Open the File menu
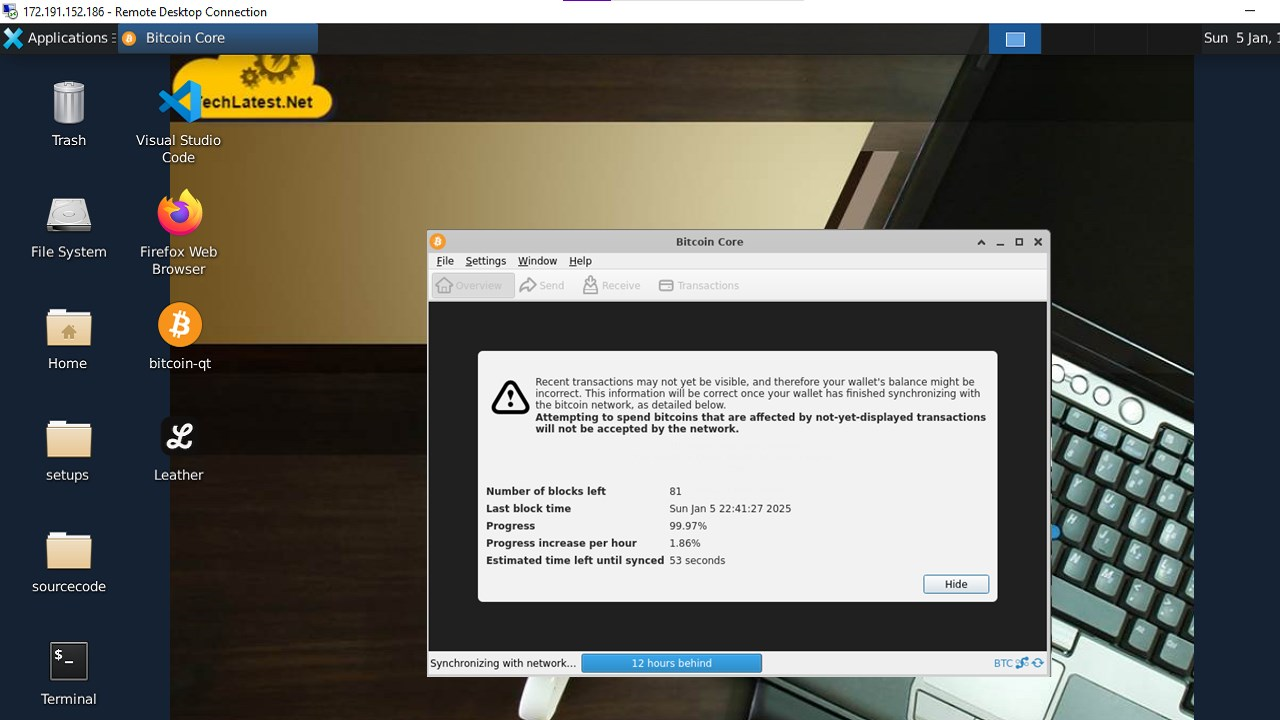Viewport: 1280px width, 720px height. point(445,261)
